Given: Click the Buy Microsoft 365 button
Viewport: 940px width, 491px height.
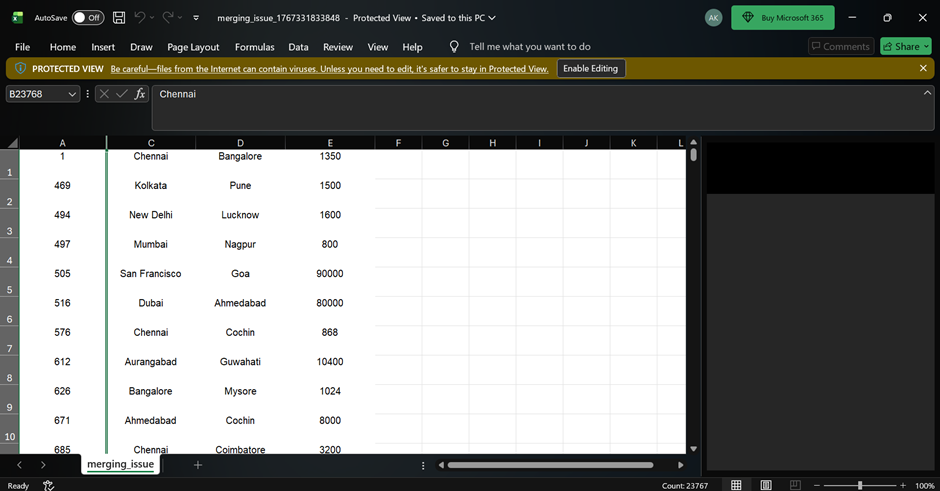Looking at the screenshot, I should (x=782, y=18).
